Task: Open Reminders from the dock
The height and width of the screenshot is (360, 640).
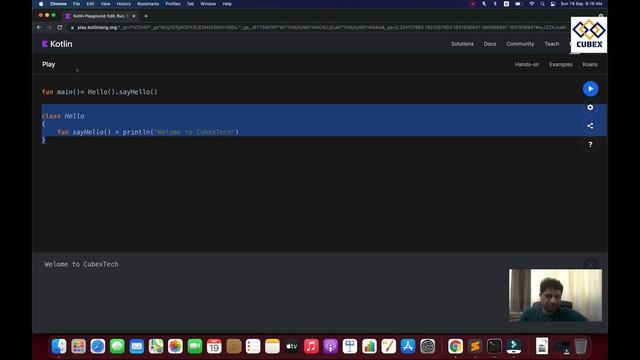Action: [253, 346]
